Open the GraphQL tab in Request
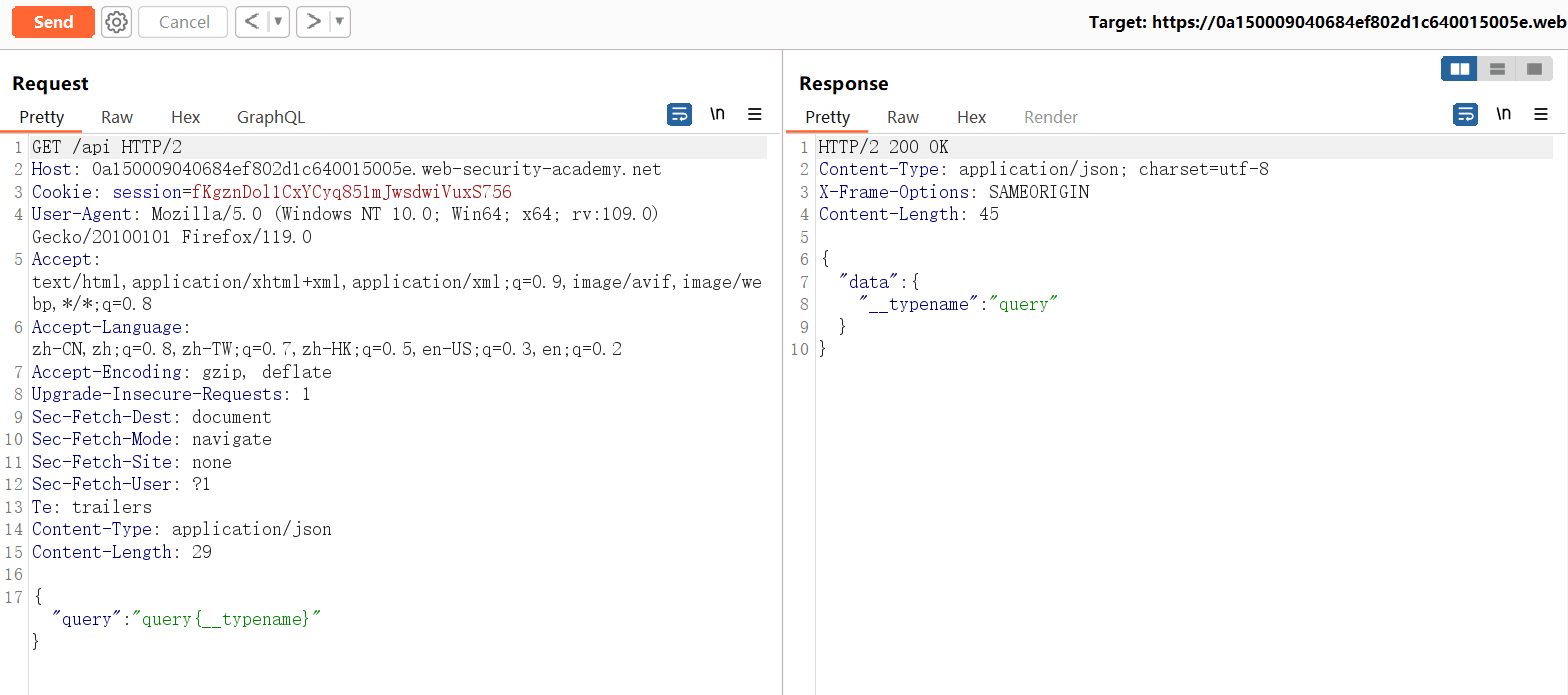The image size is (1568, 695). [x=271, y=117]
